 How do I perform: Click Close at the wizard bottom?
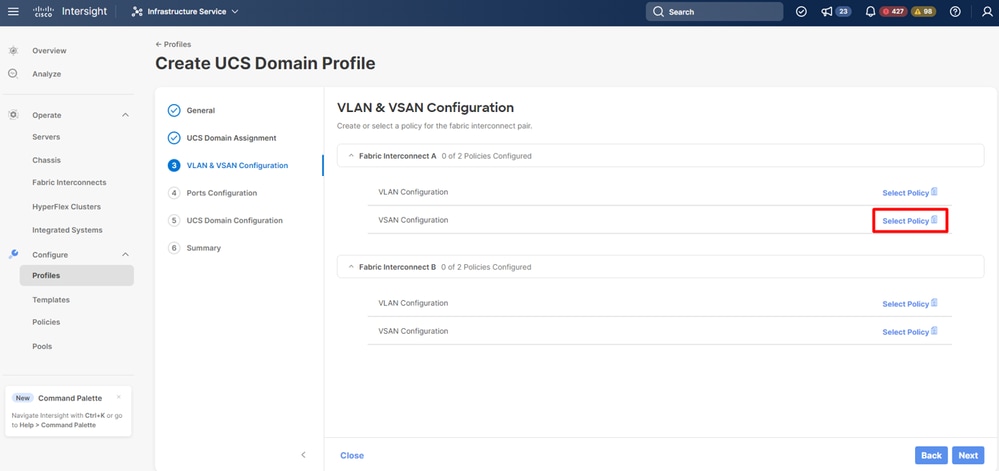352,456
